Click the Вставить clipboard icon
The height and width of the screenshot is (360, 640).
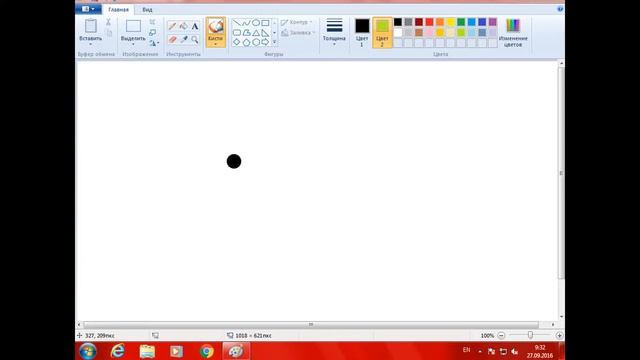[91, 26]
